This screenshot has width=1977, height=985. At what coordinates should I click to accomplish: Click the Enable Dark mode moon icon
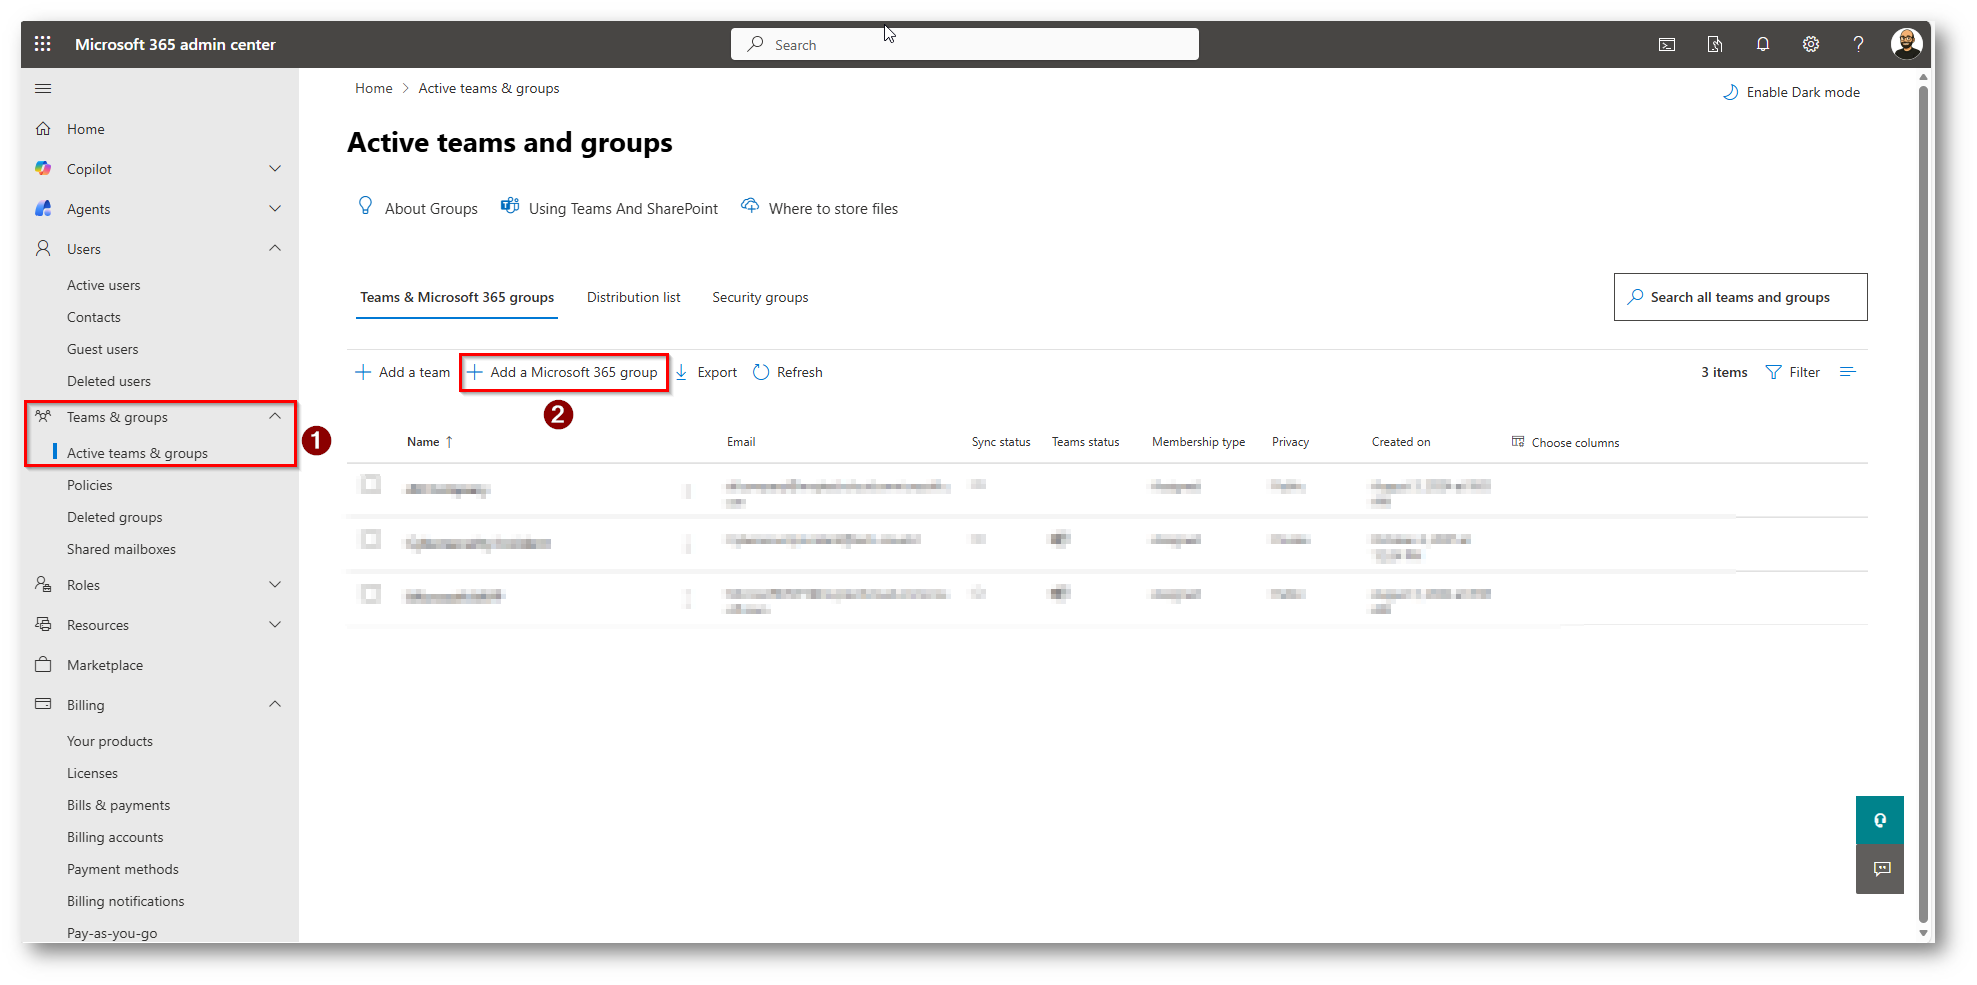tap(1730, 92)
